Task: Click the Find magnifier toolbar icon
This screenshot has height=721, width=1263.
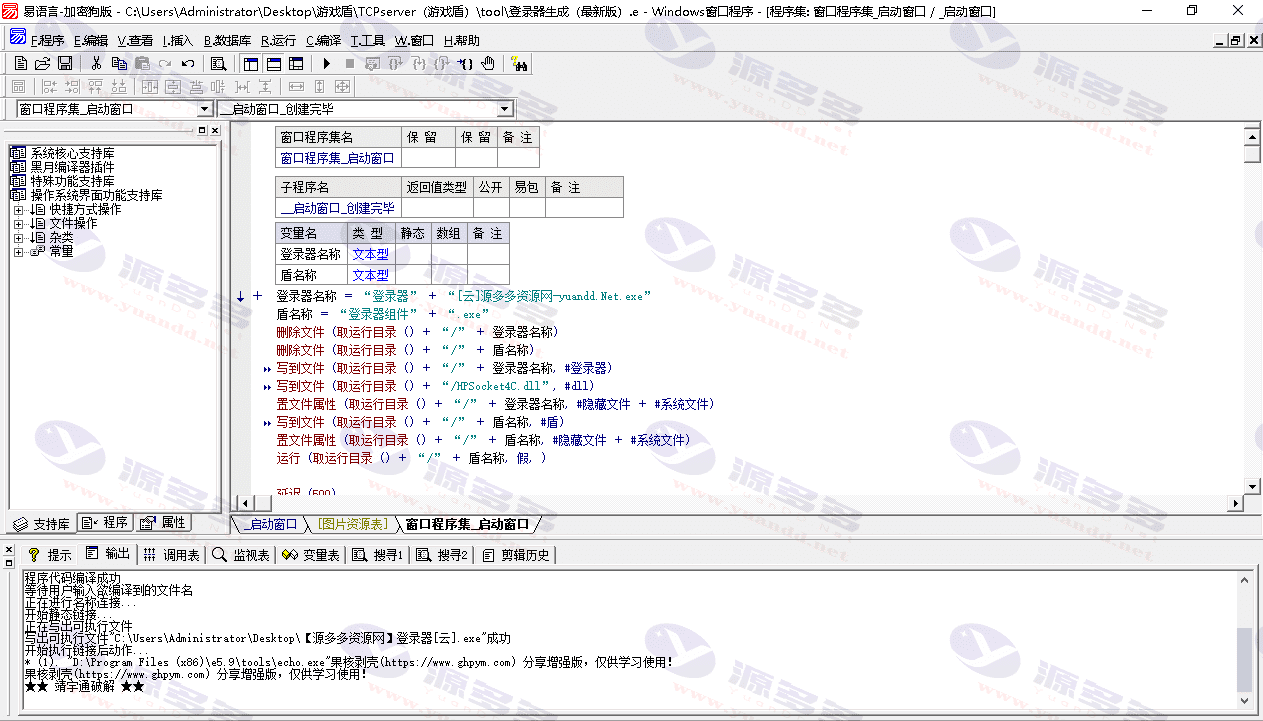Action: [x=218, y=63]
